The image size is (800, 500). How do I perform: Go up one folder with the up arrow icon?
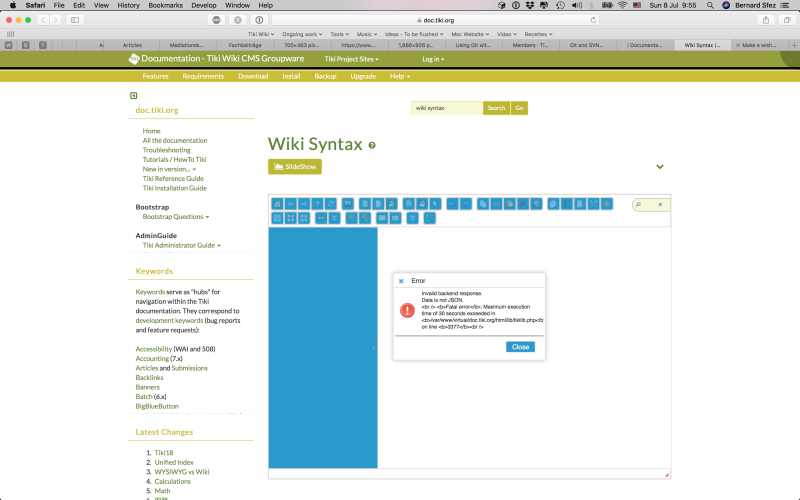317,204
